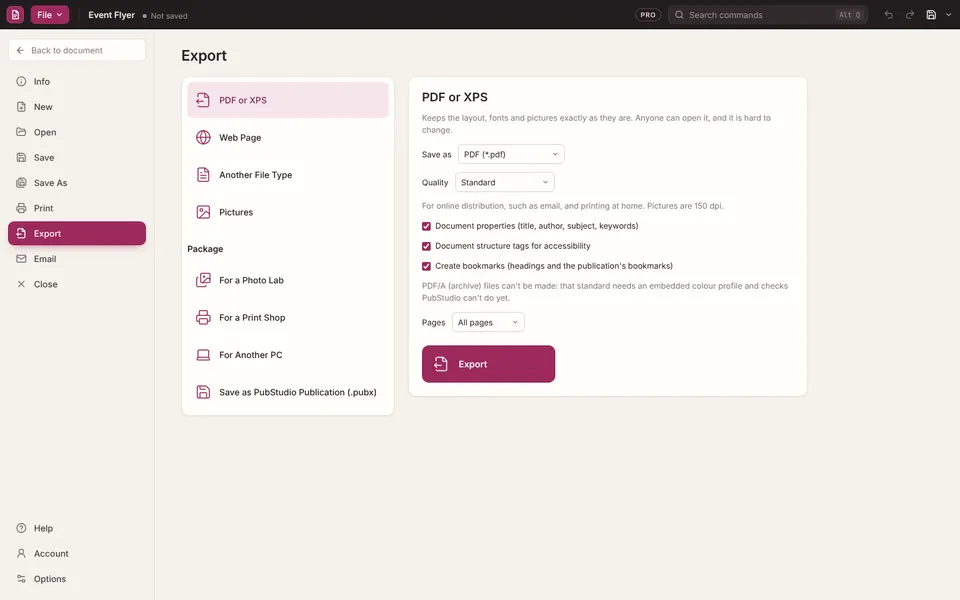This screenshot has width=960, height=600.
Task: Open Help from the sidebar bottom
Action: 77,528
